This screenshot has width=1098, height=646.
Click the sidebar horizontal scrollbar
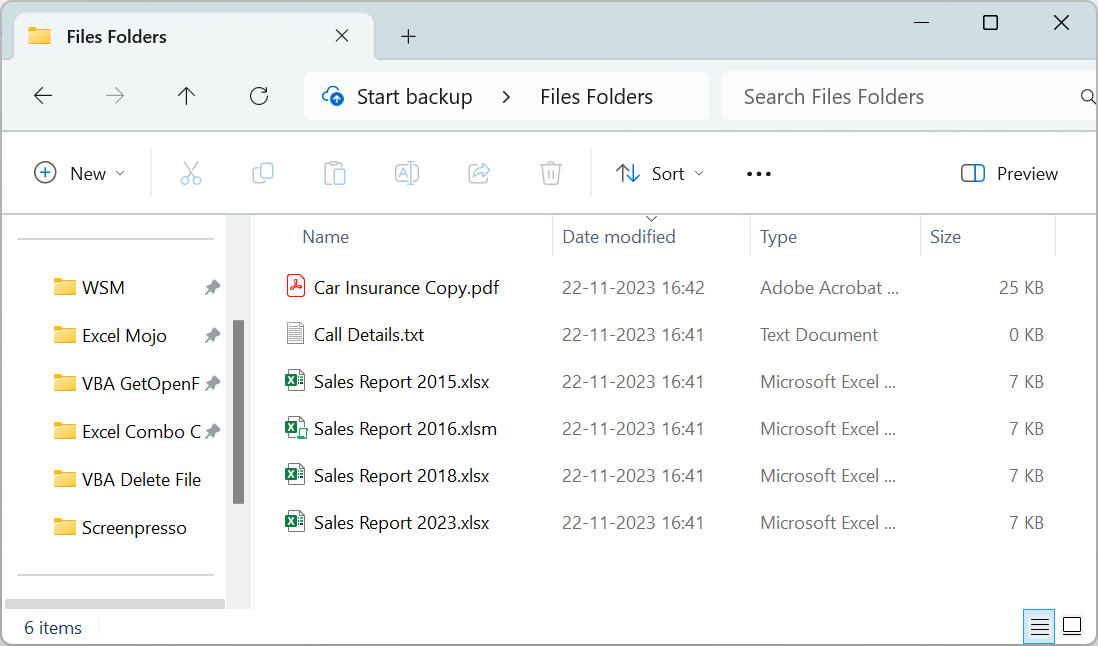pyautogui.click(x=115, y=603)
